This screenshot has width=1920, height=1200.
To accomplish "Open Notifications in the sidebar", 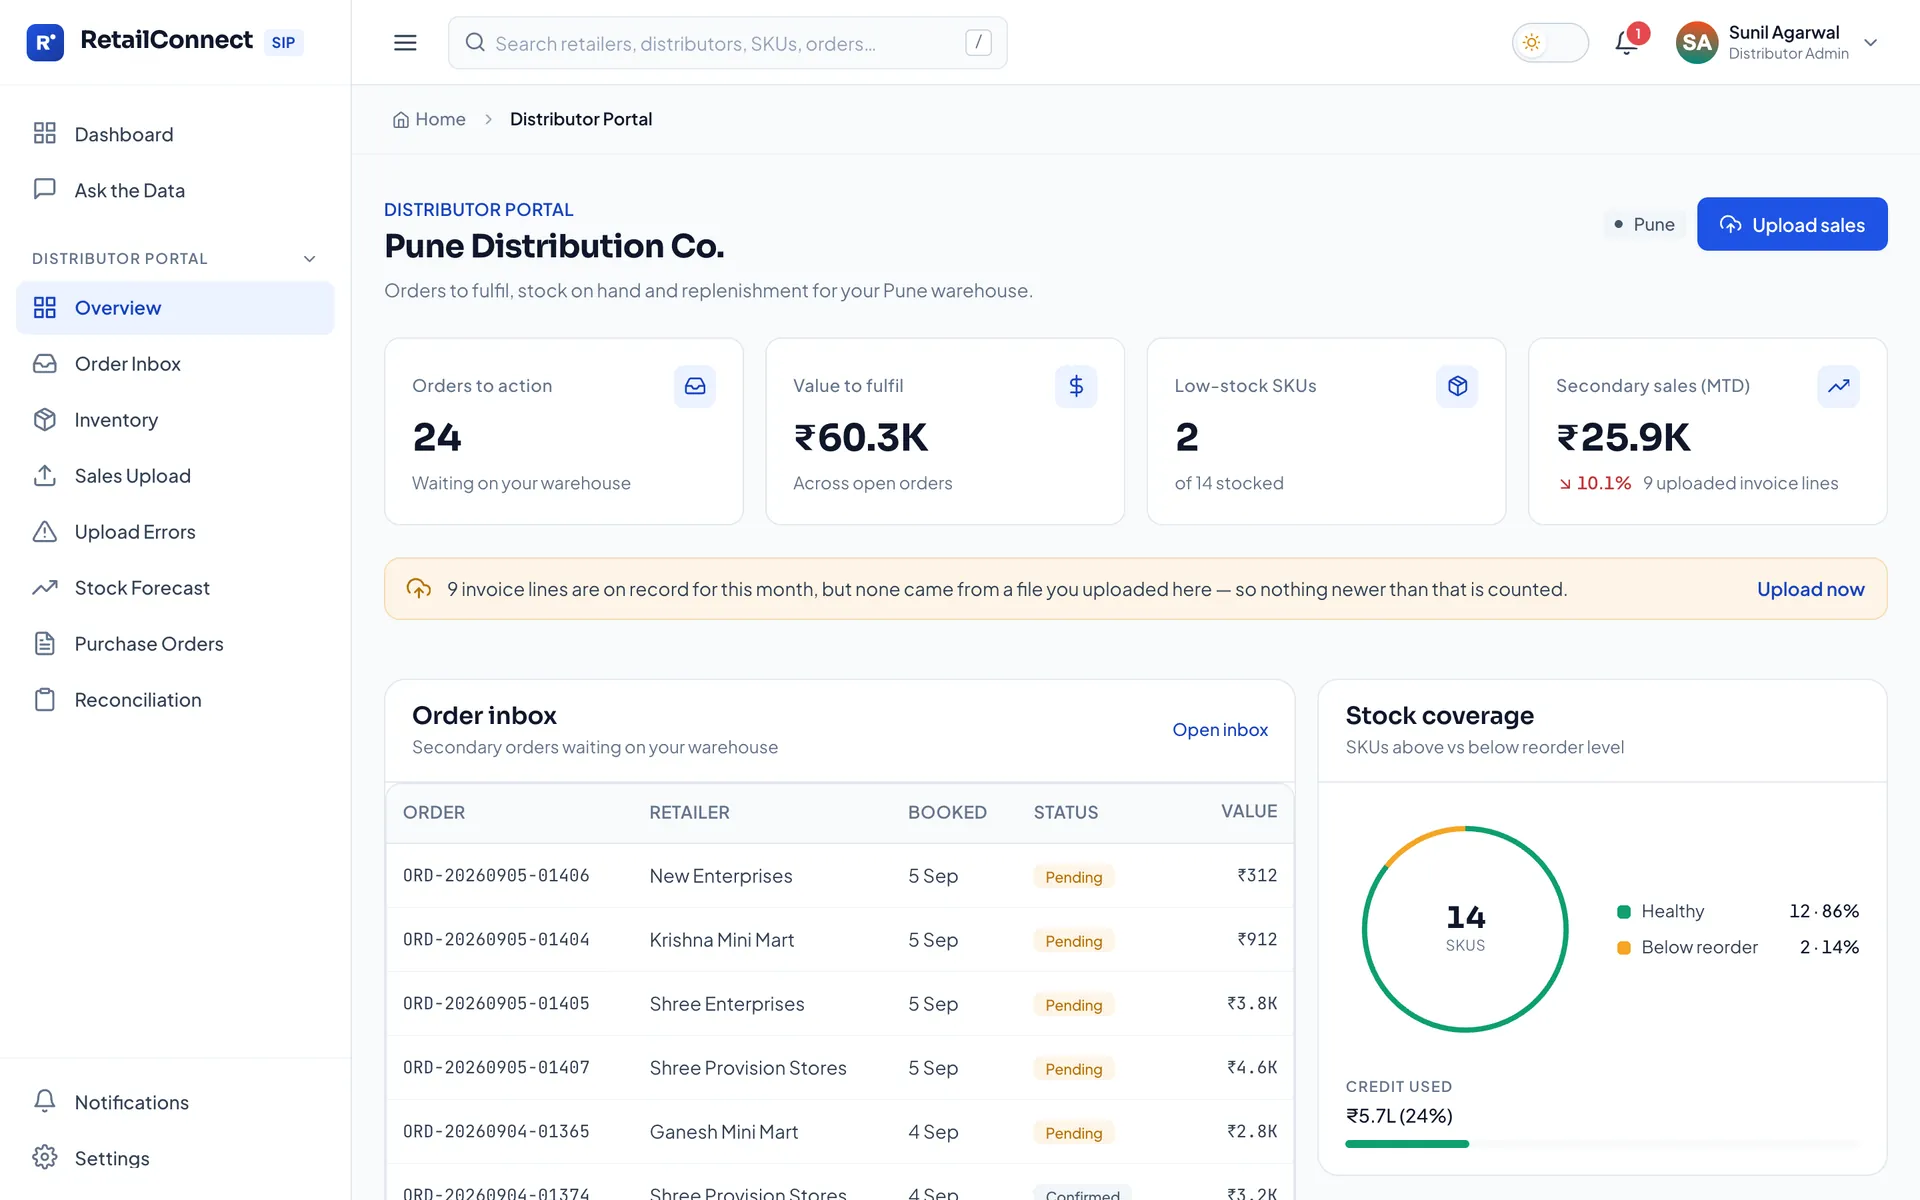I will point(175,1102).
